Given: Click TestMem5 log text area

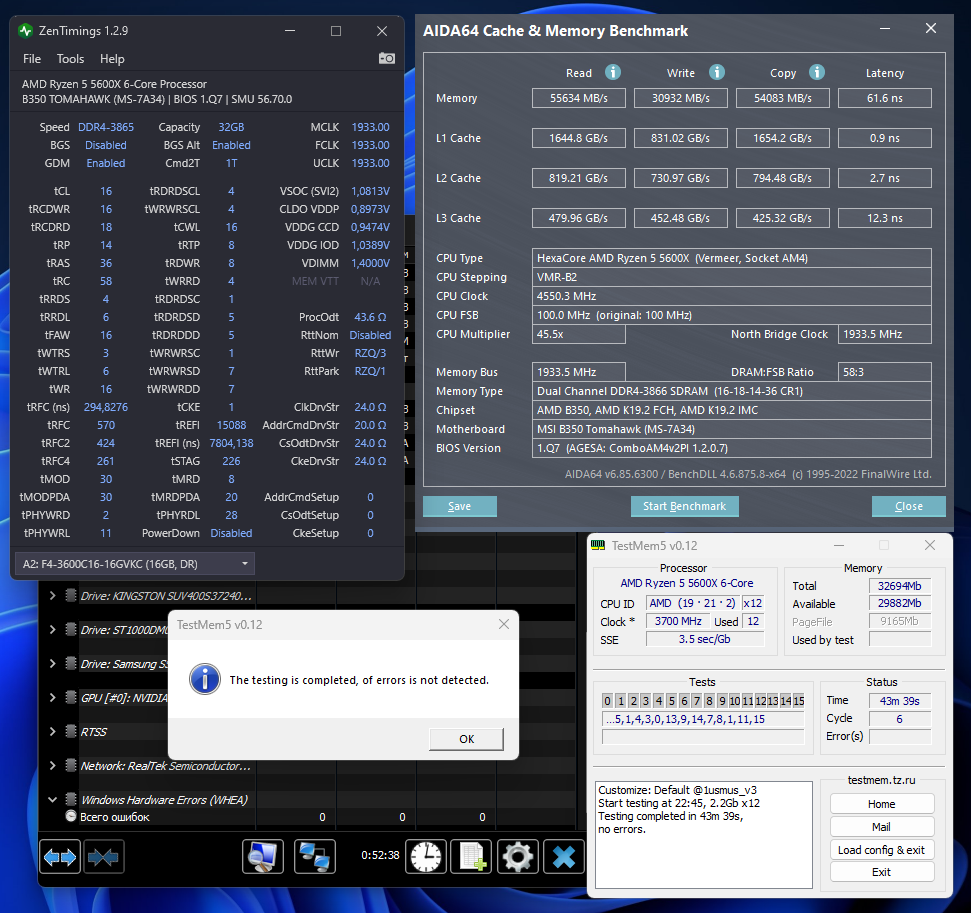Looking at the screenshot, I should 703,834.
